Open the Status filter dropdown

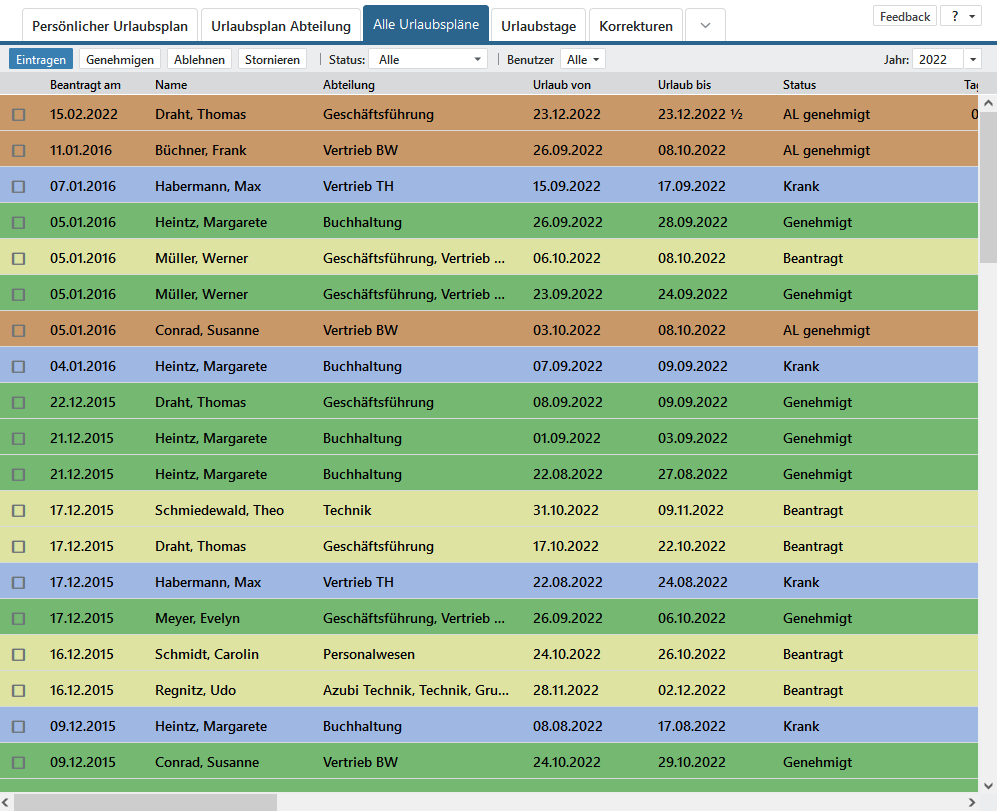click(428, 60)
